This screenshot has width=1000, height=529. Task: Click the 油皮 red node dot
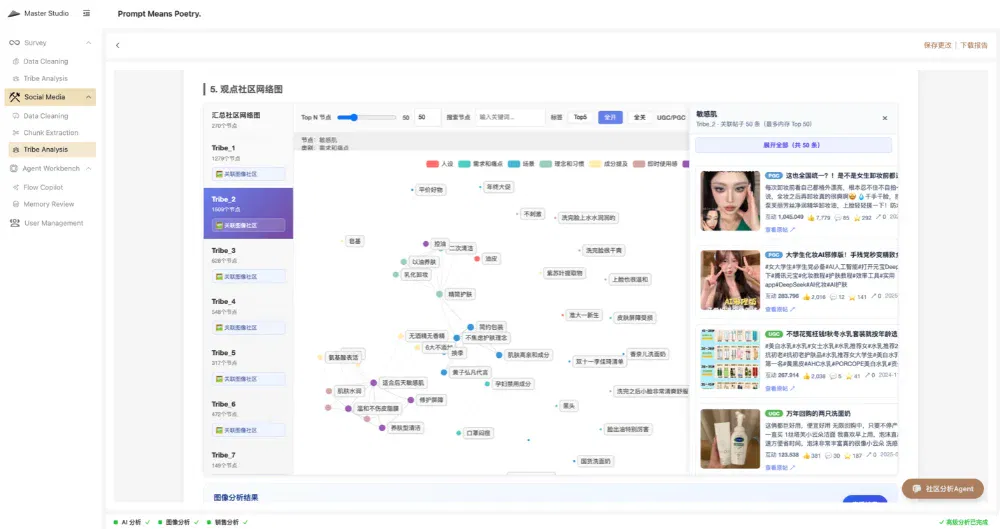pos(477,258)
